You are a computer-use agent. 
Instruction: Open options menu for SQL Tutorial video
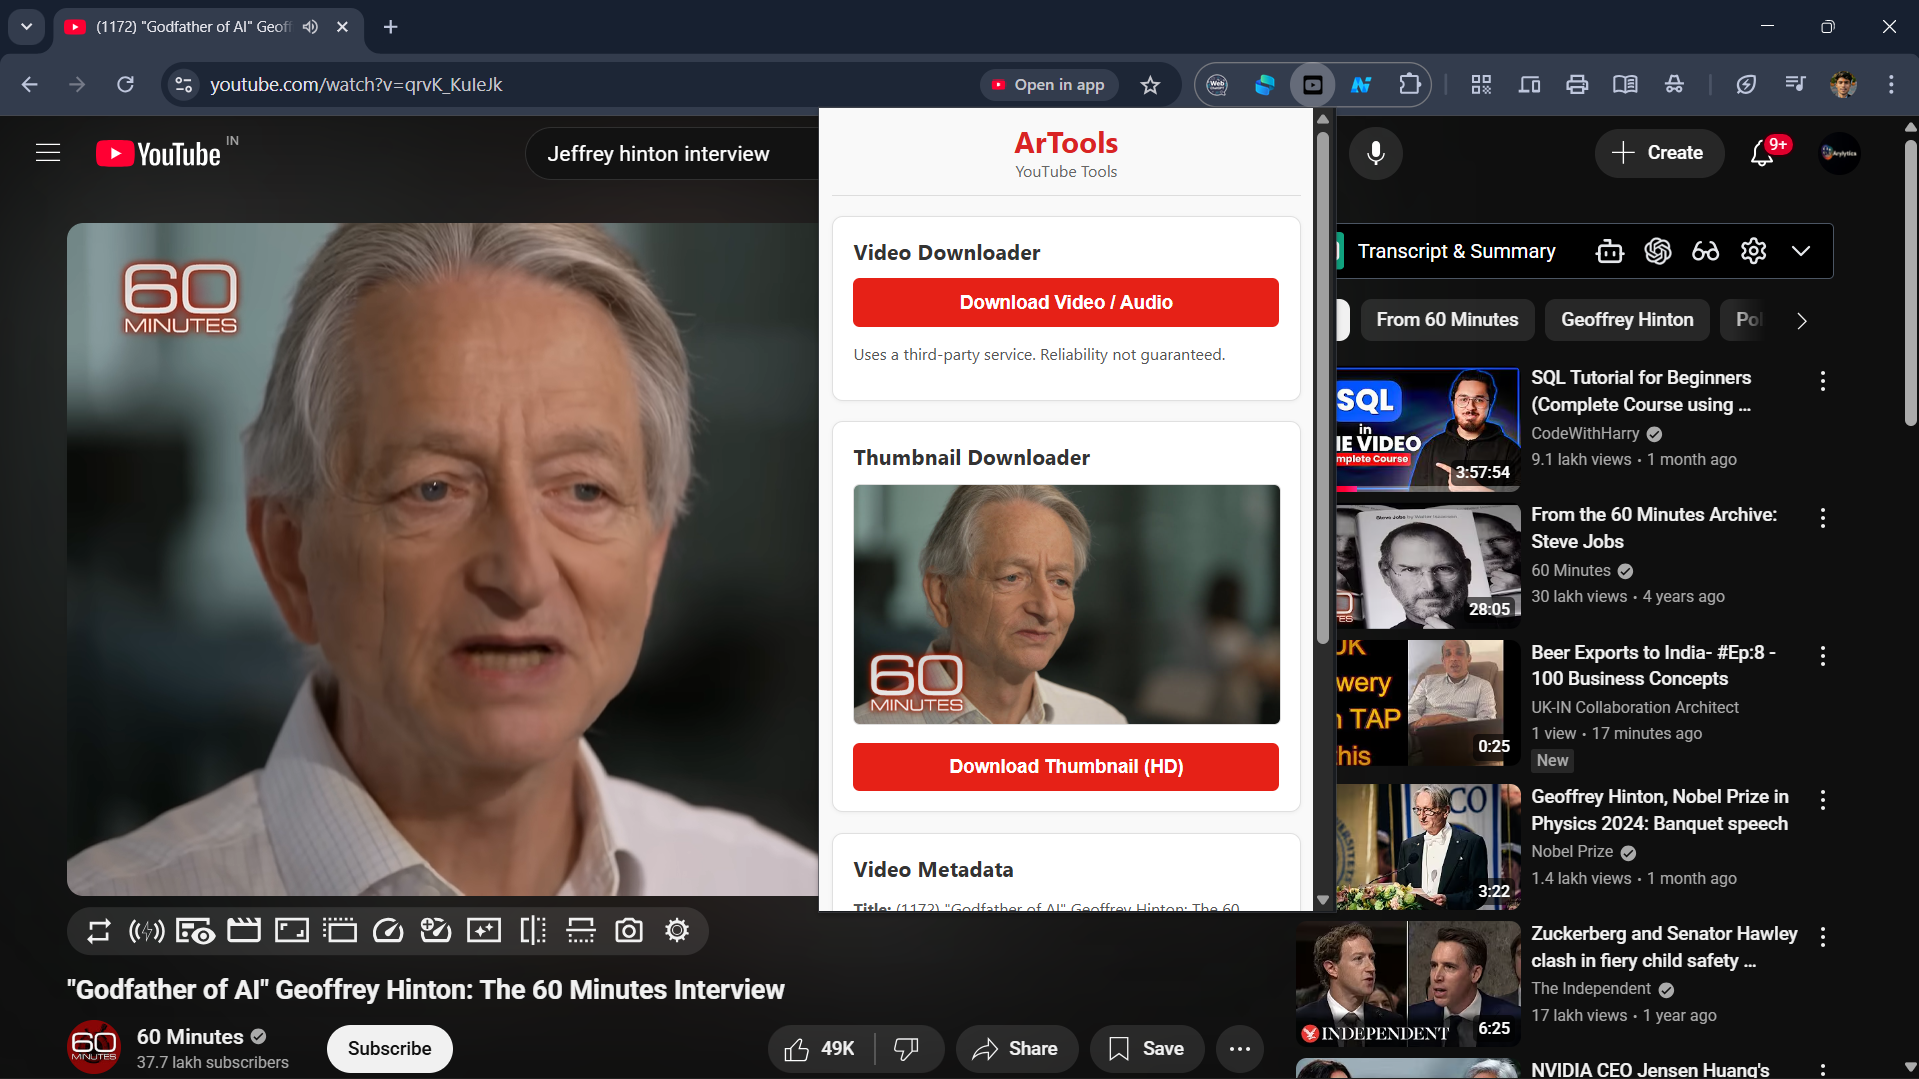click(1823, 381)
